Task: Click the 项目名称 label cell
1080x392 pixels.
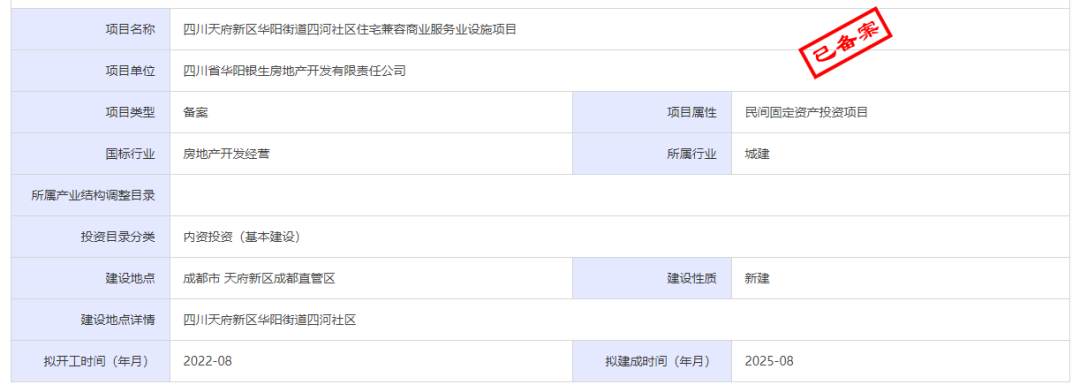Action: 90,30
